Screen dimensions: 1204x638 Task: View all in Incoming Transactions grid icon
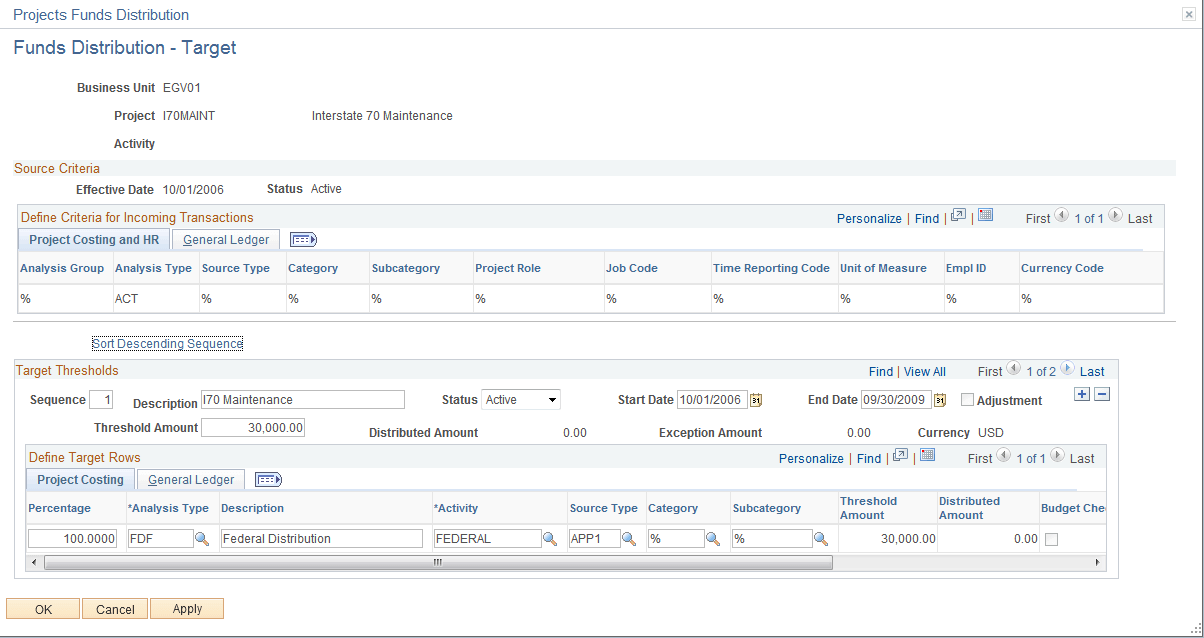958,216
